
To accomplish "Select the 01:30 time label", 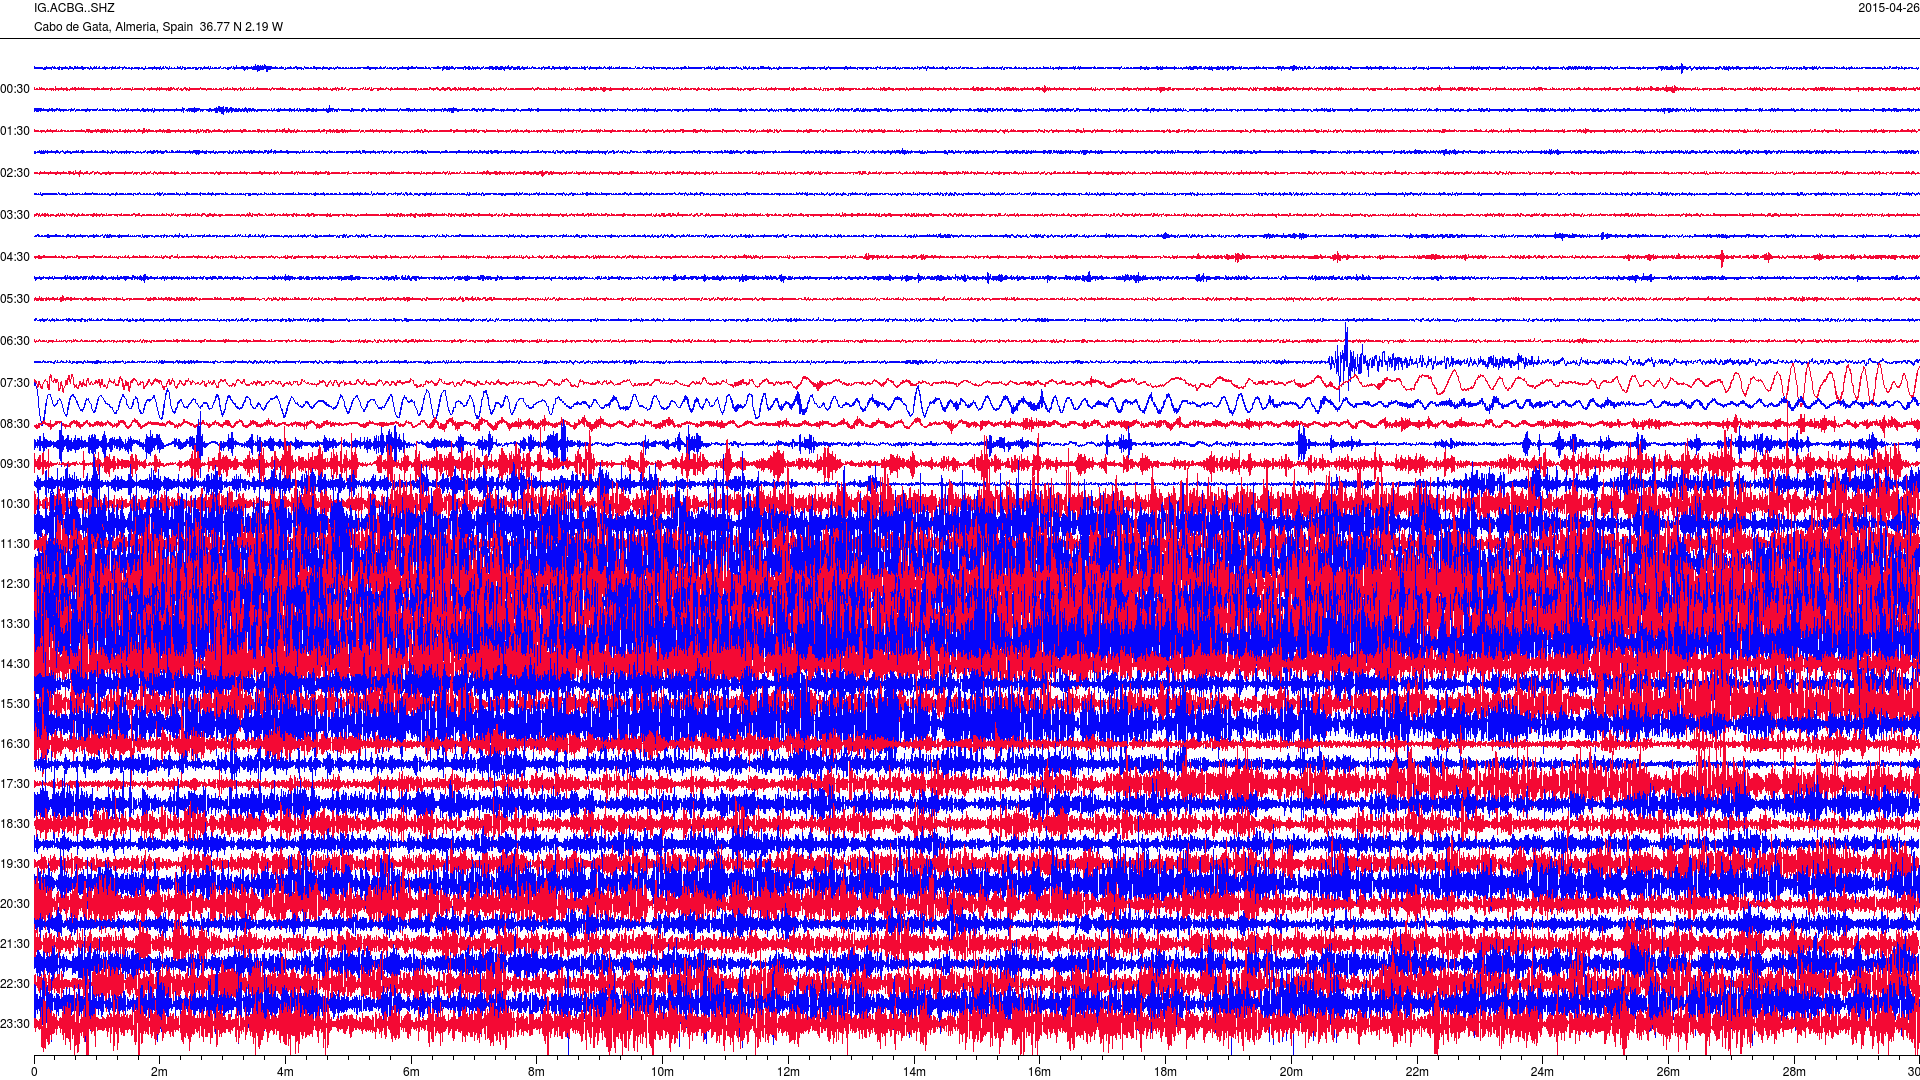I will (15, 131).
